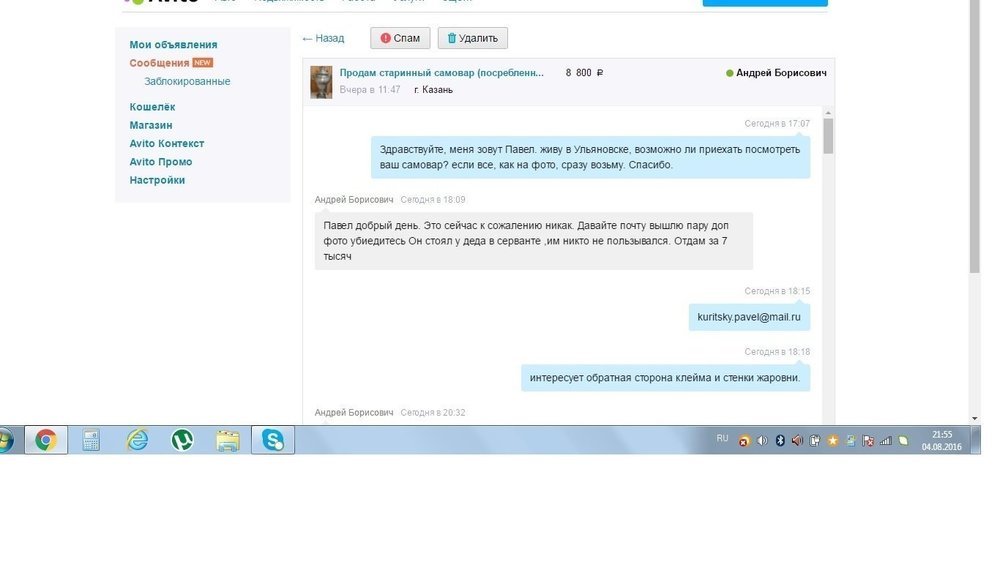The height and width of the screenshot is (562, 1000).
Task: Mark conversation as Спам
Action: (400, 38)
